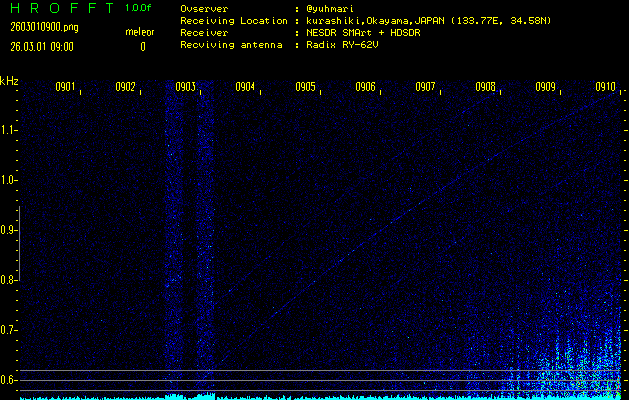
Task: Click the Receiver label
Action: tap(204, 33)
